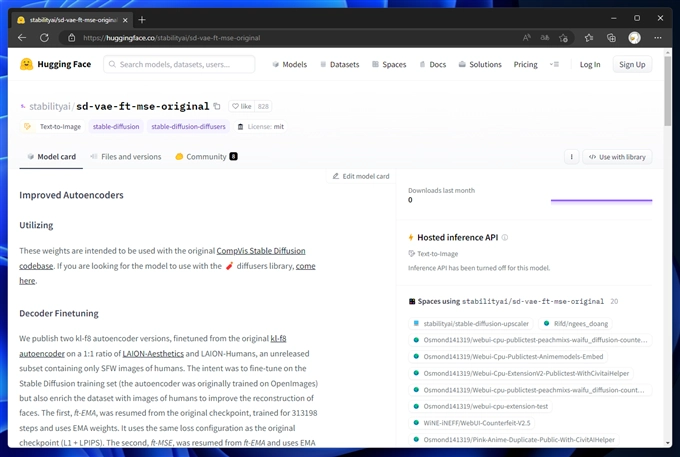Screen dimensions: 680x457
Task: Open the Docs nav item
Action: click(433, 64)
